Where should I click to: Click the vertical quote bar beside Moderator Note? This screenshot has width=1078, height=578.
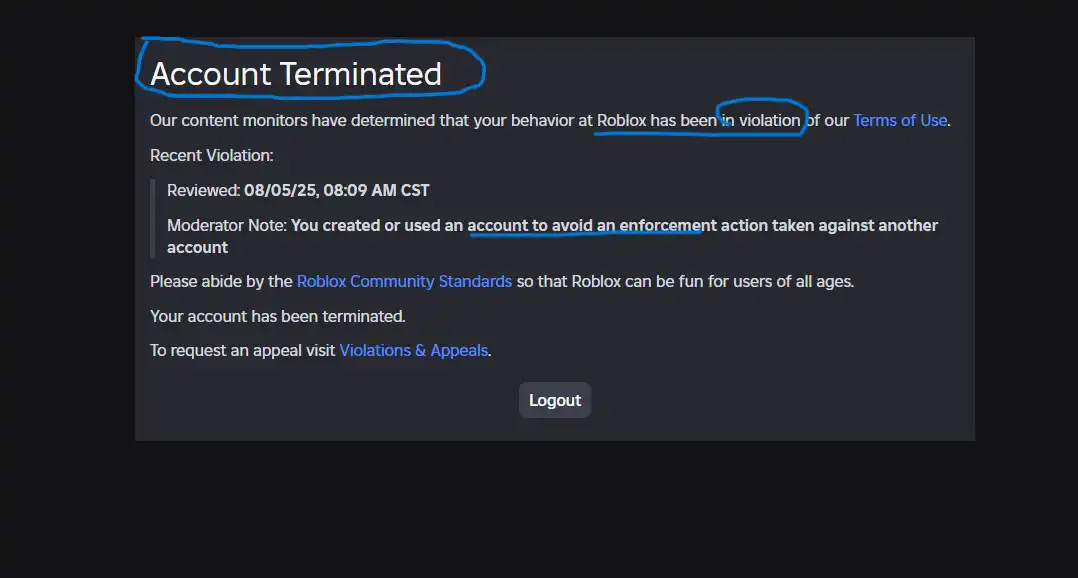pos(153,219)
